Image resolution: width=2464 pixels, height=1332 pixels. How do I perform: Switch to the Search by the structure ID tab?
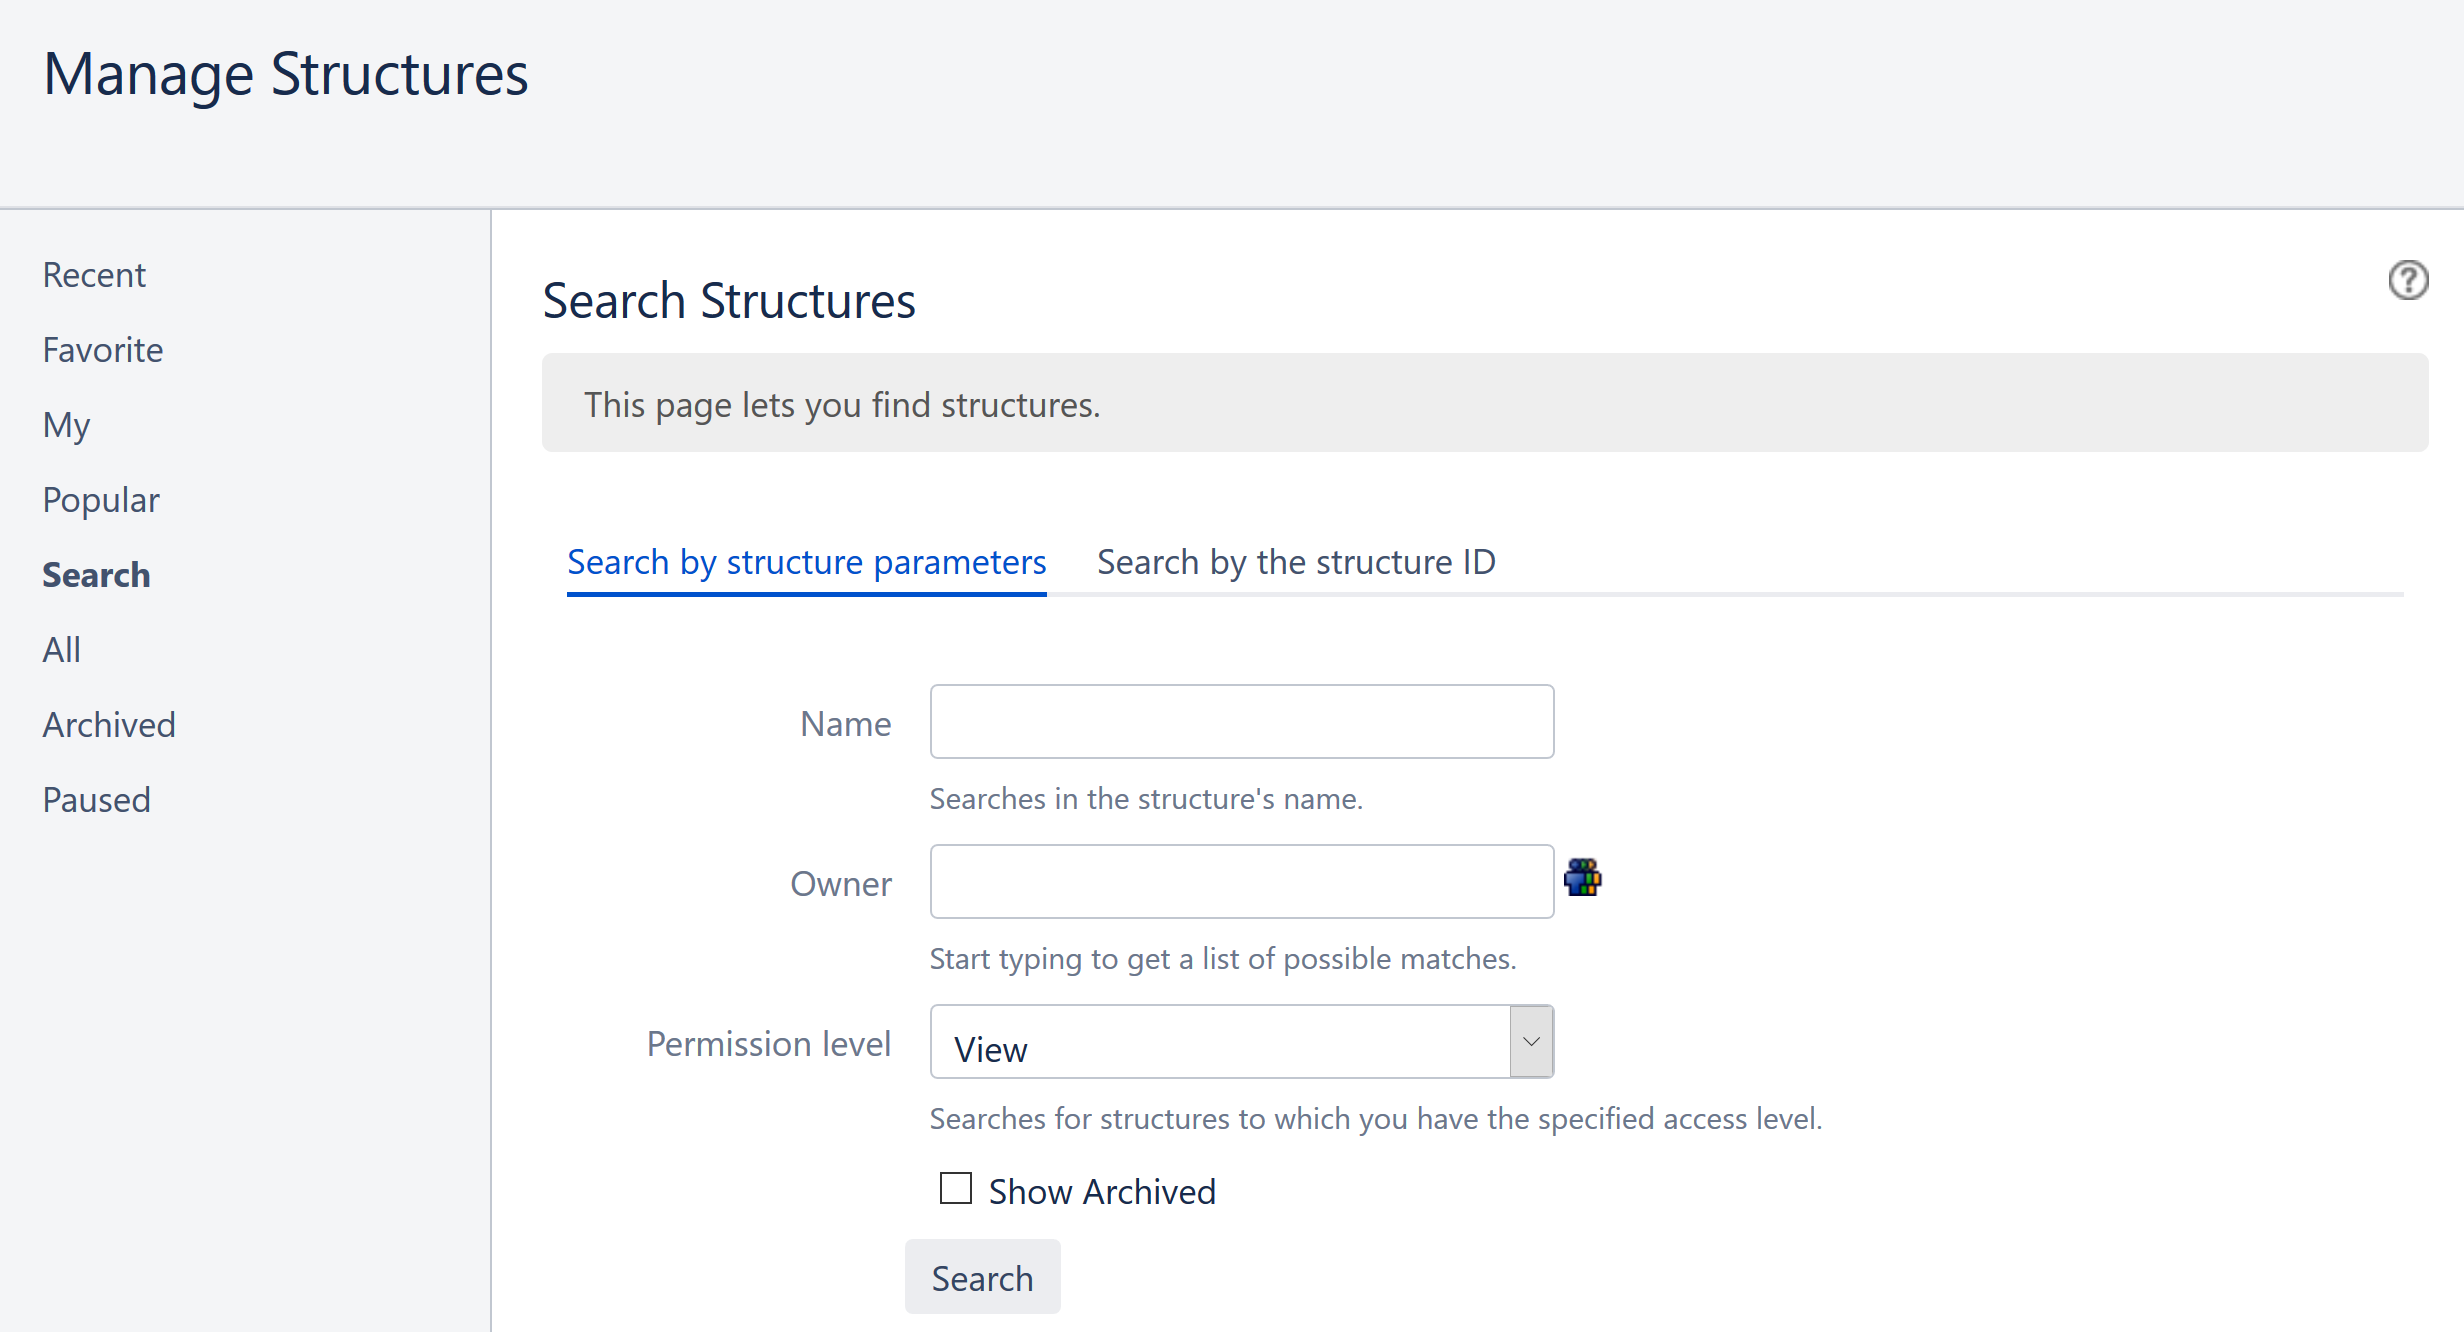click(x=1295, y=562)
